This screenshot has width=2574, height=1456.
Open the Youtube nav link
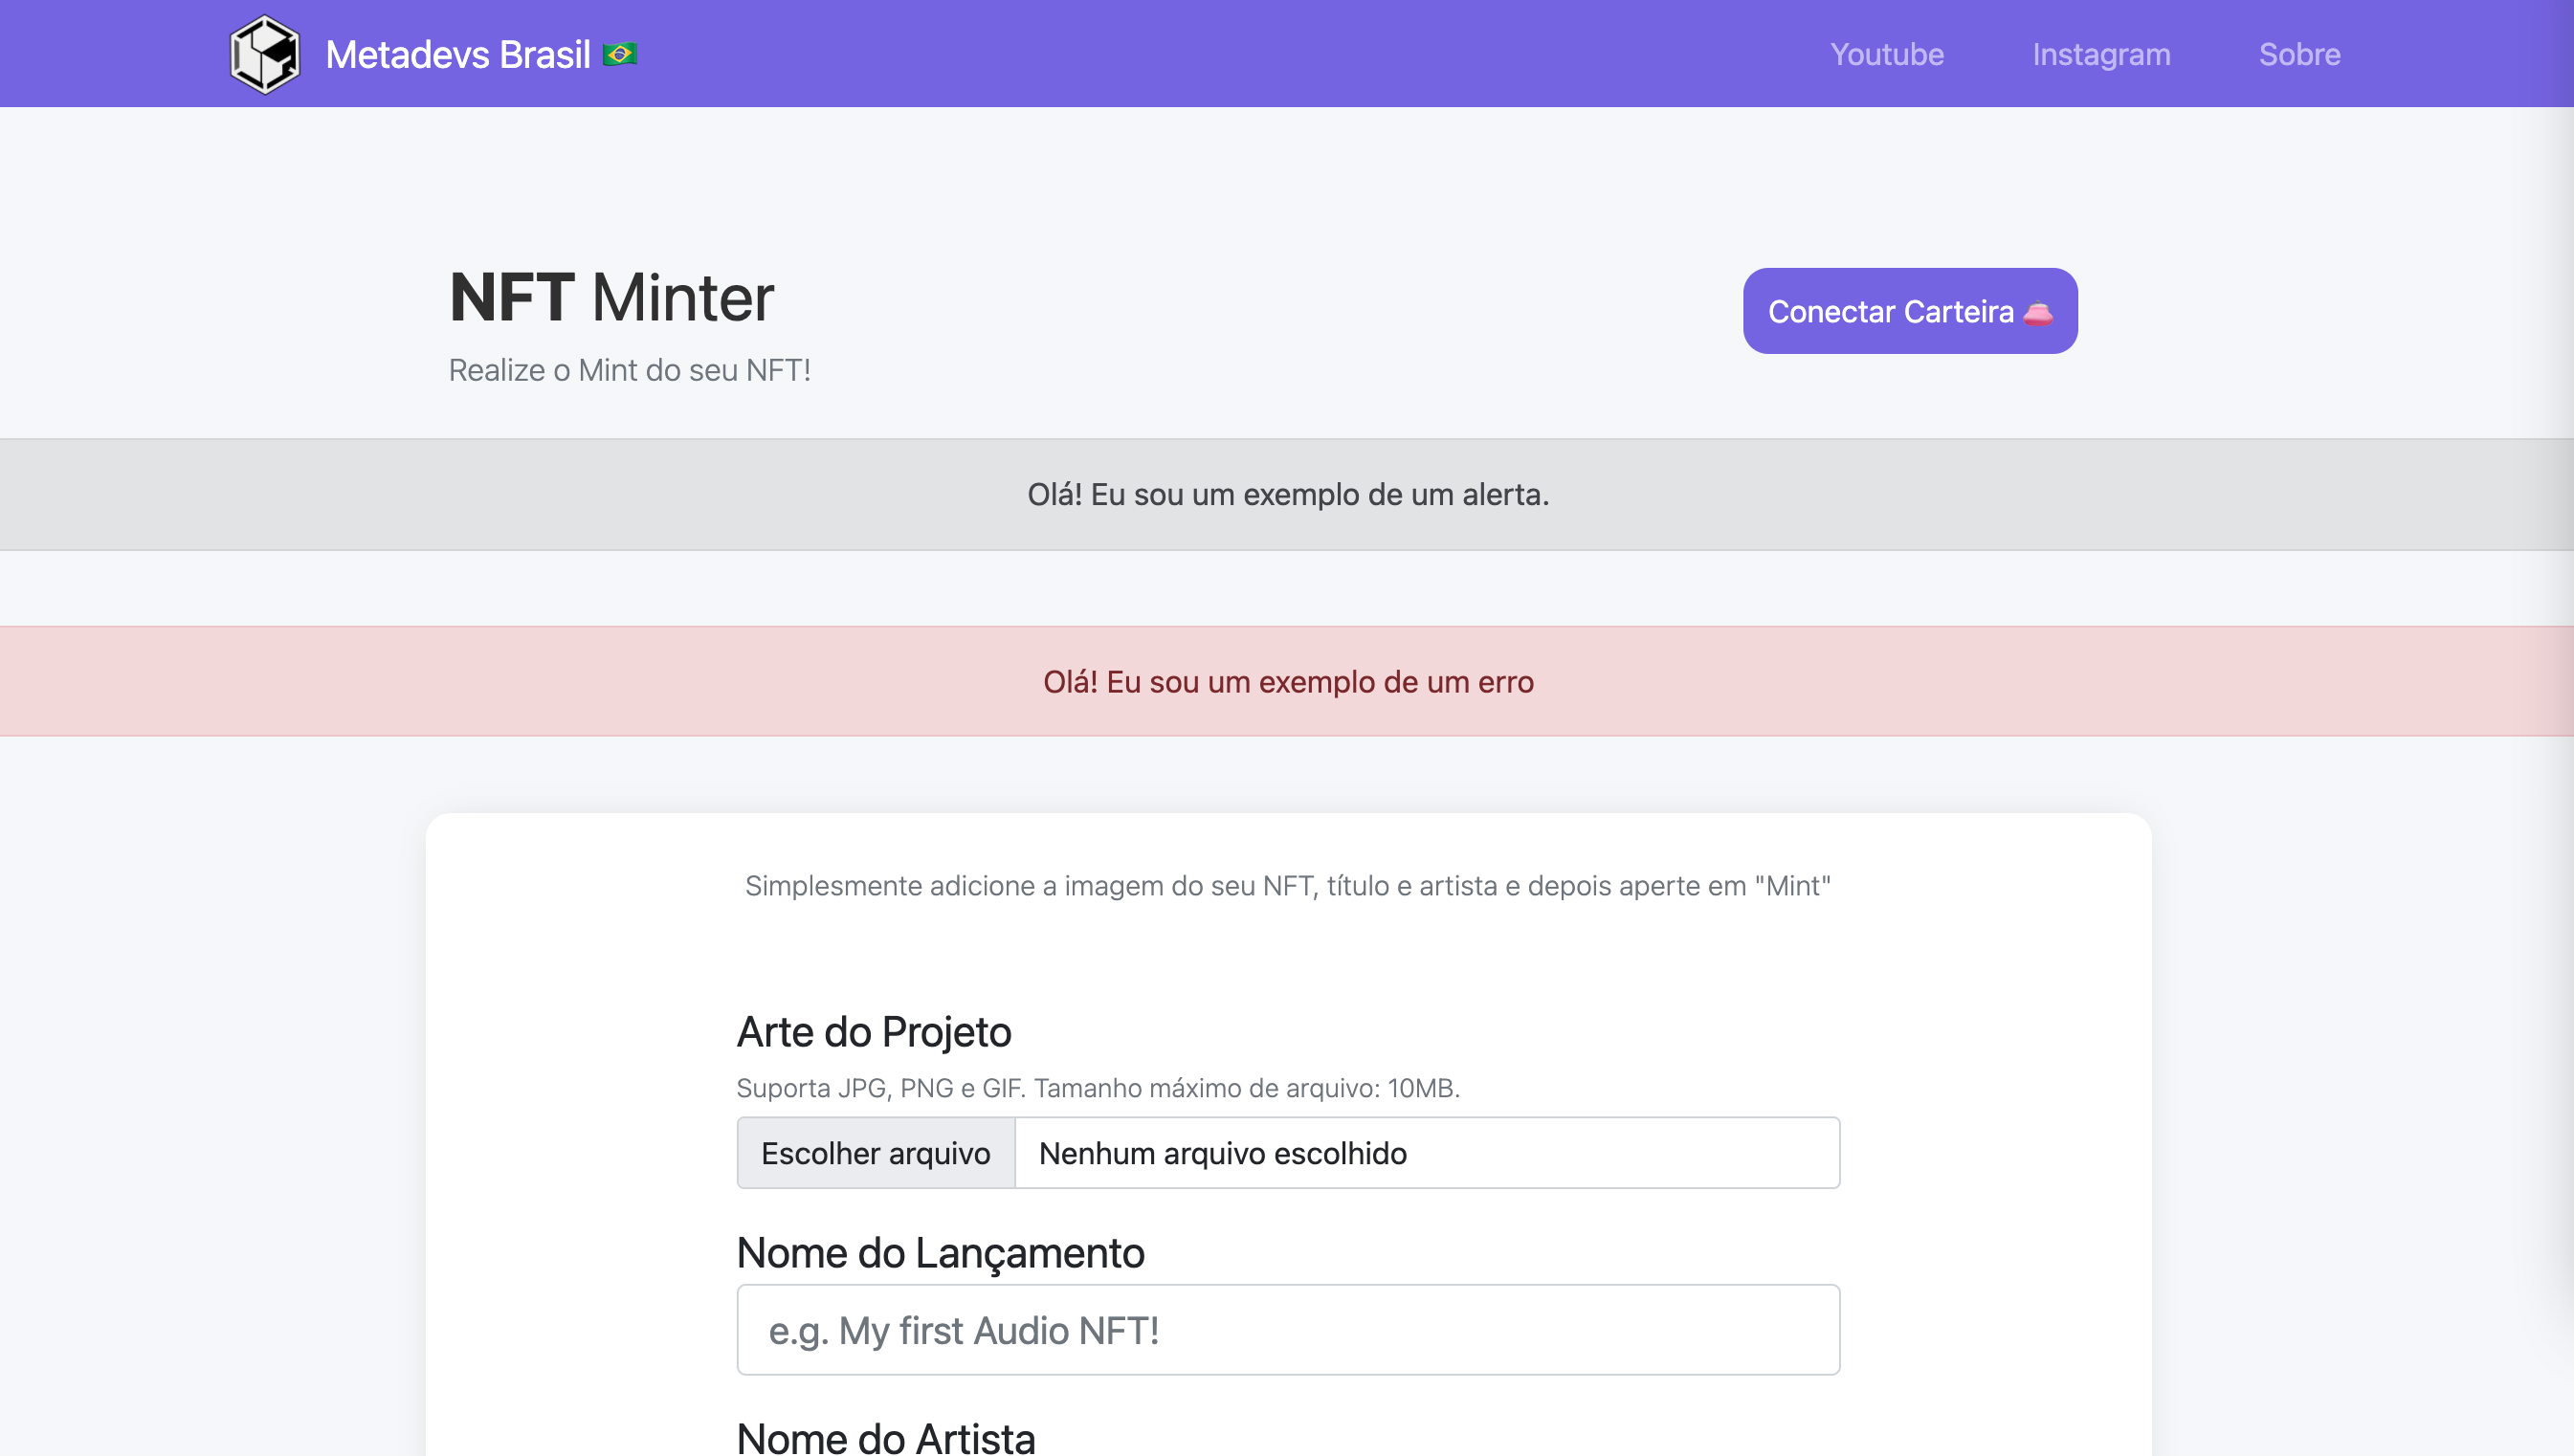(1887, 54)
